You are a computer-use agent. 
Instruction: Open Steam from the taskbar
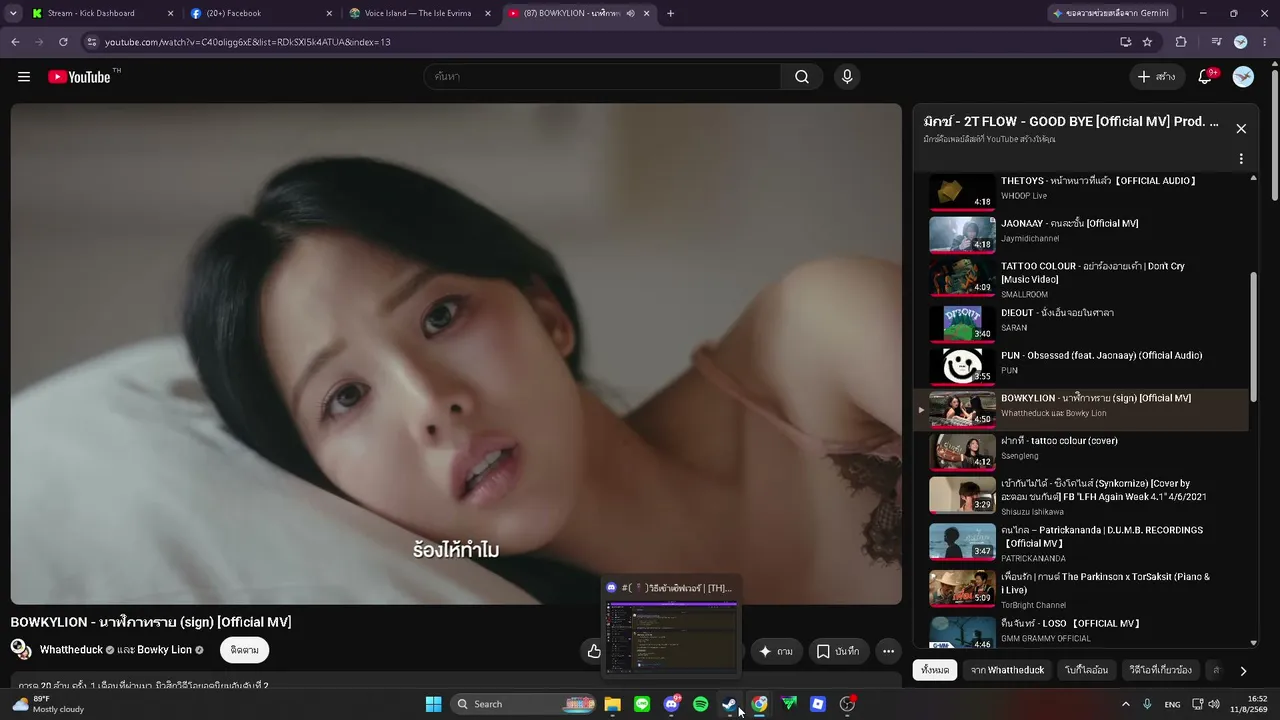(730, 704)
